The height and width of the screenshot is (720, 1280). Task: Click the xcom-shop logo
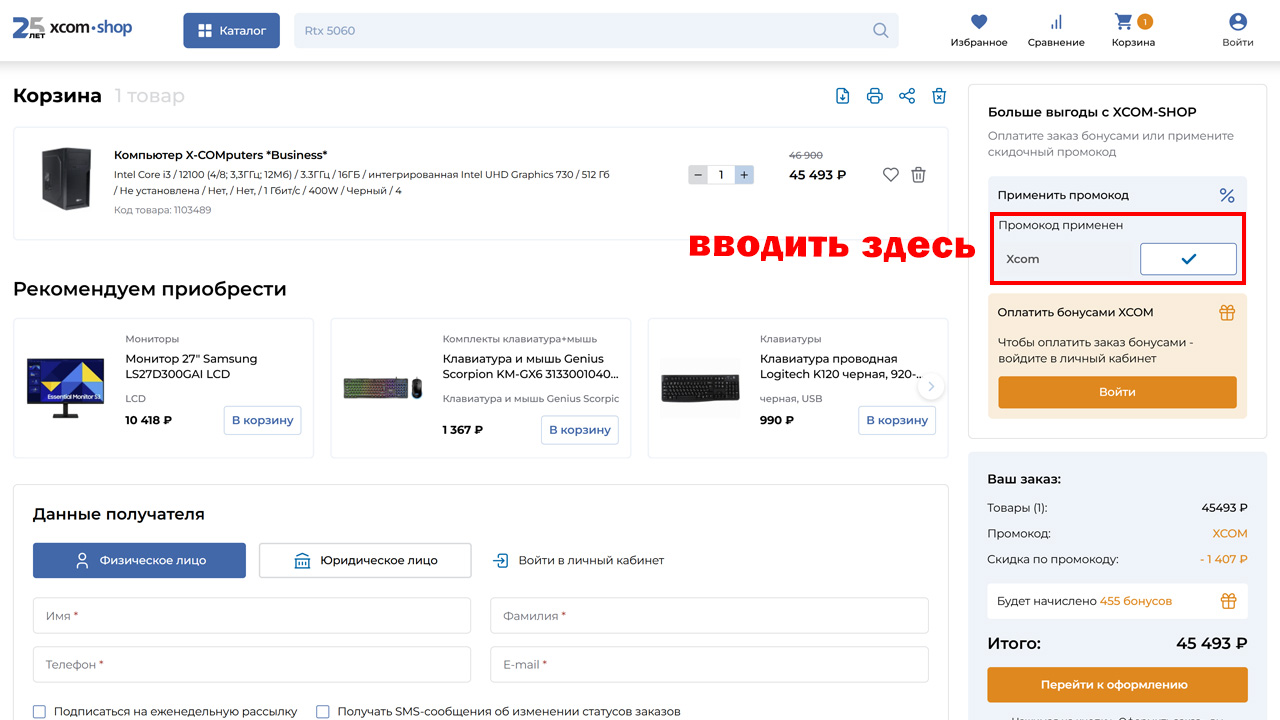pyautogui.click(x=72, y=28)
